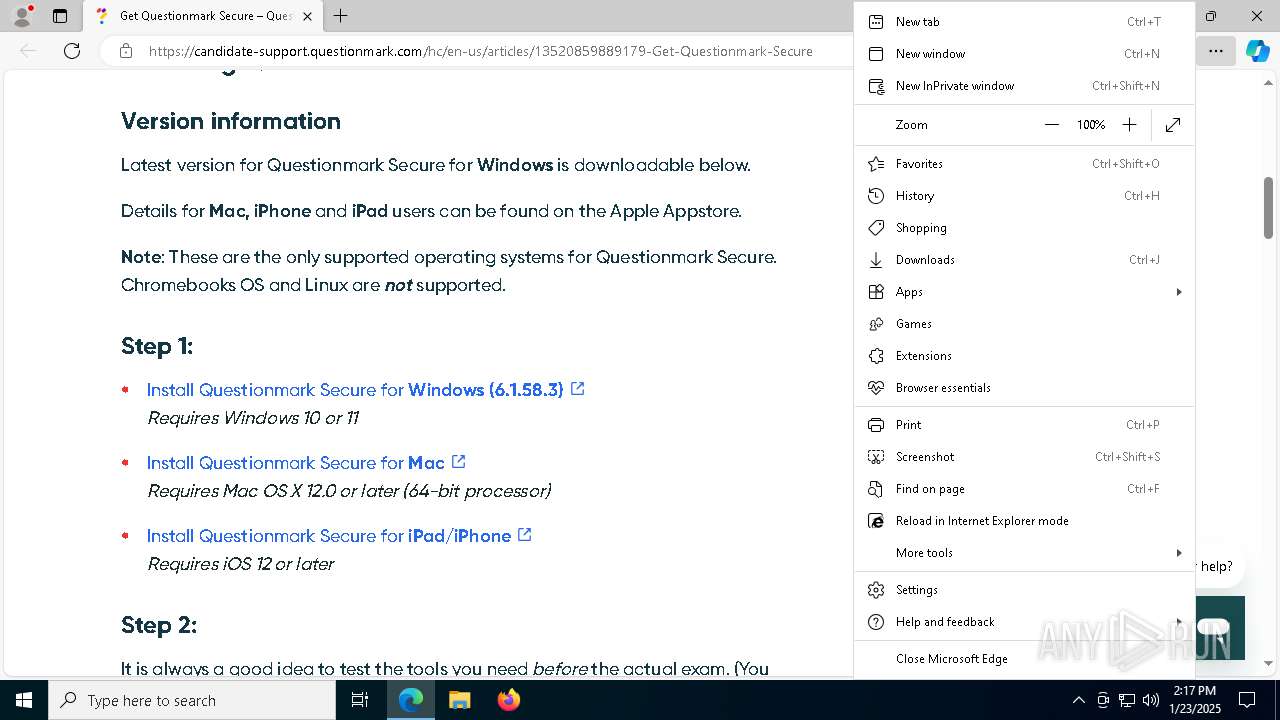The image size is (1280, 720).
Task: Choose Close Microsoft Edge entry
Action: 1024,659
